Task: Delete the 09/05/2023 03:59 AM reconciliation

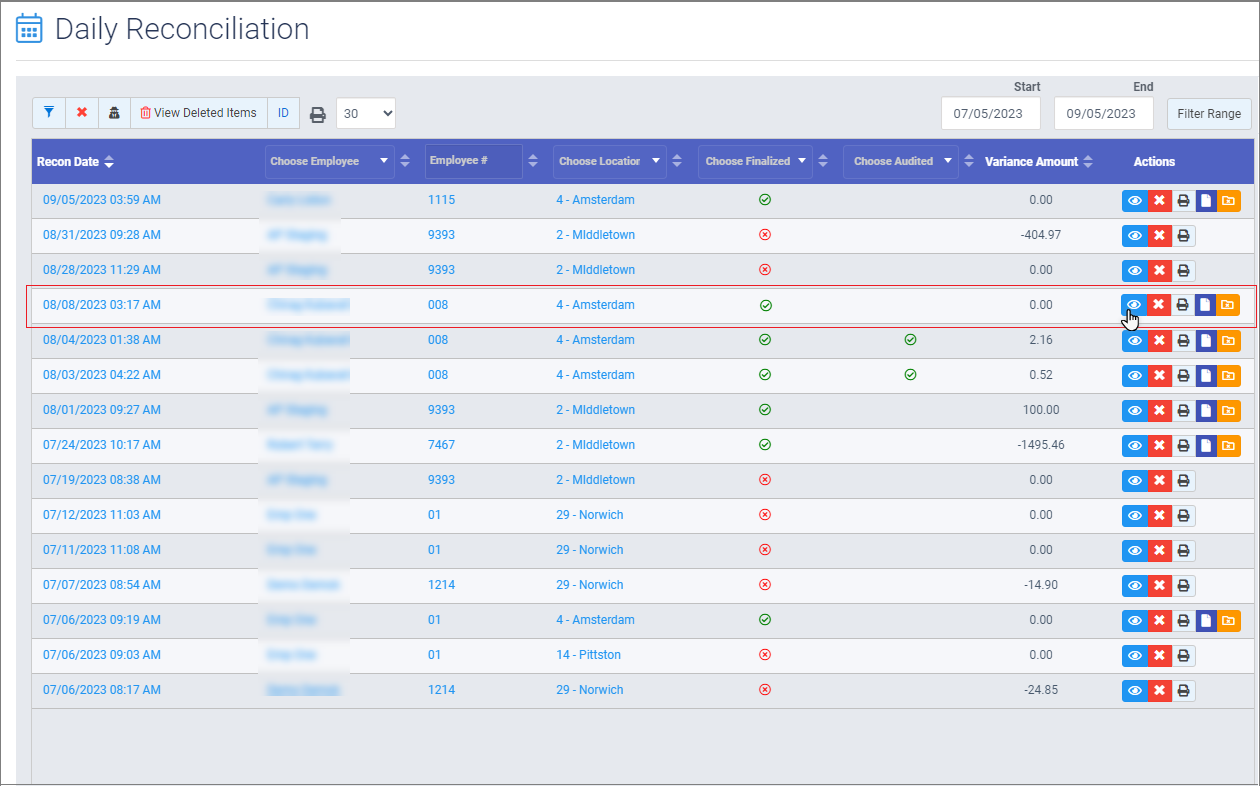Action: tap(1159, 200)
